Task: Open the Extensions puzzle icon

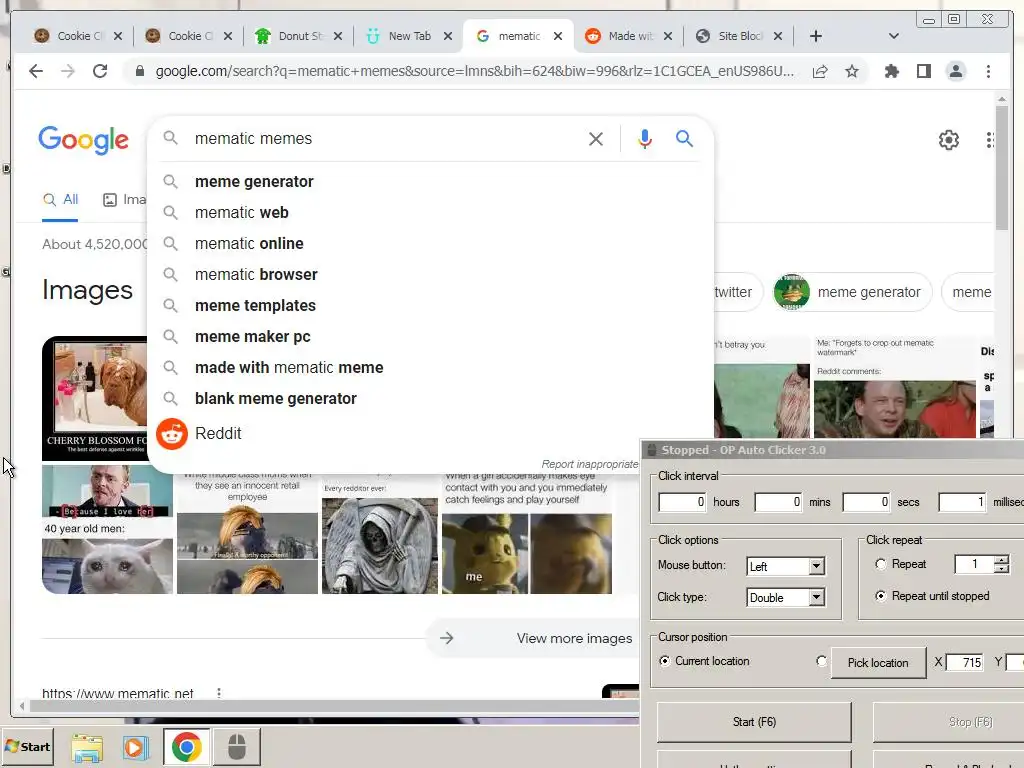Action: [x=891, y=71]
